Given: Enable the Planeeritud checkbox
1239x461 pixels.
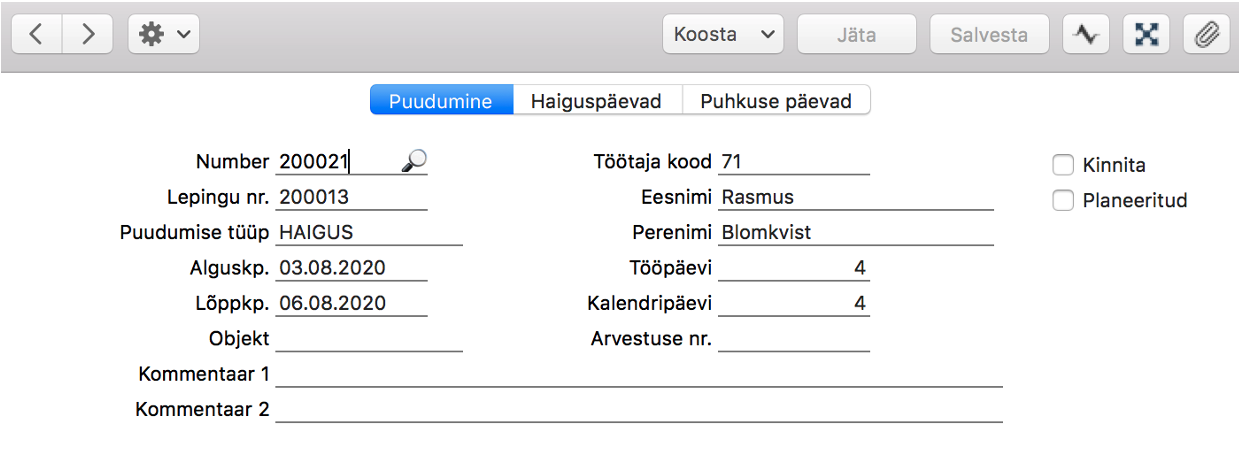Looking at the screenshot, I should (x=1063, y=200).
